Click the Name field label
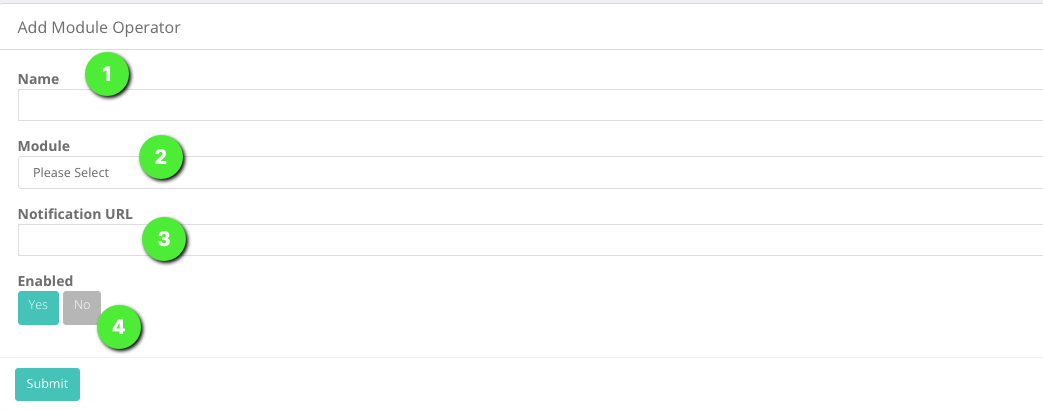 click(38, 79)
